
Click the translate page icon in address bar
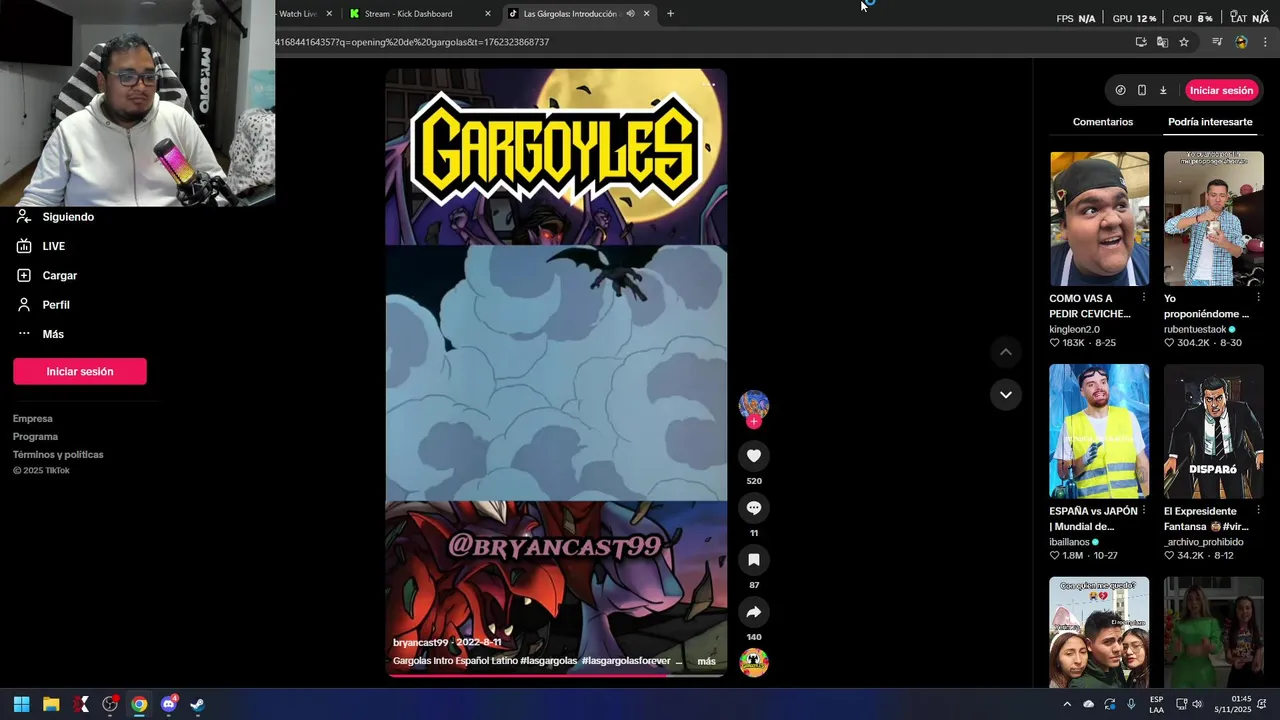pos(1162,42)
